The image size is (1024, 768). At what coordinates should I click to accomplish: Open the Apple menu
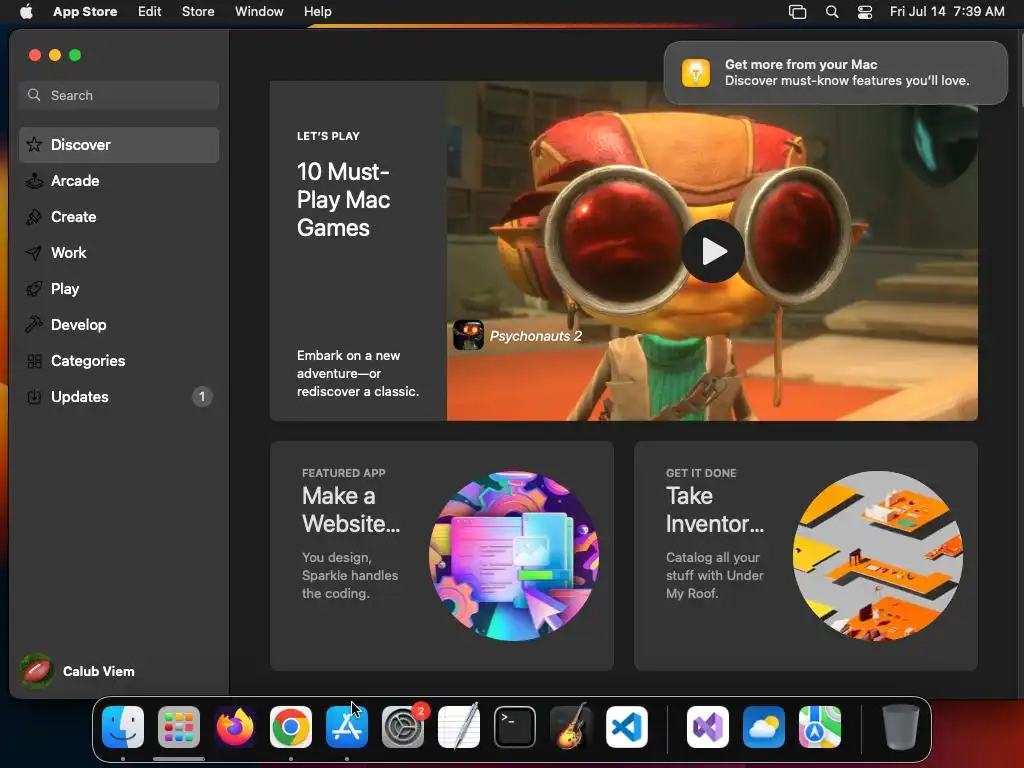coord(26,11)
